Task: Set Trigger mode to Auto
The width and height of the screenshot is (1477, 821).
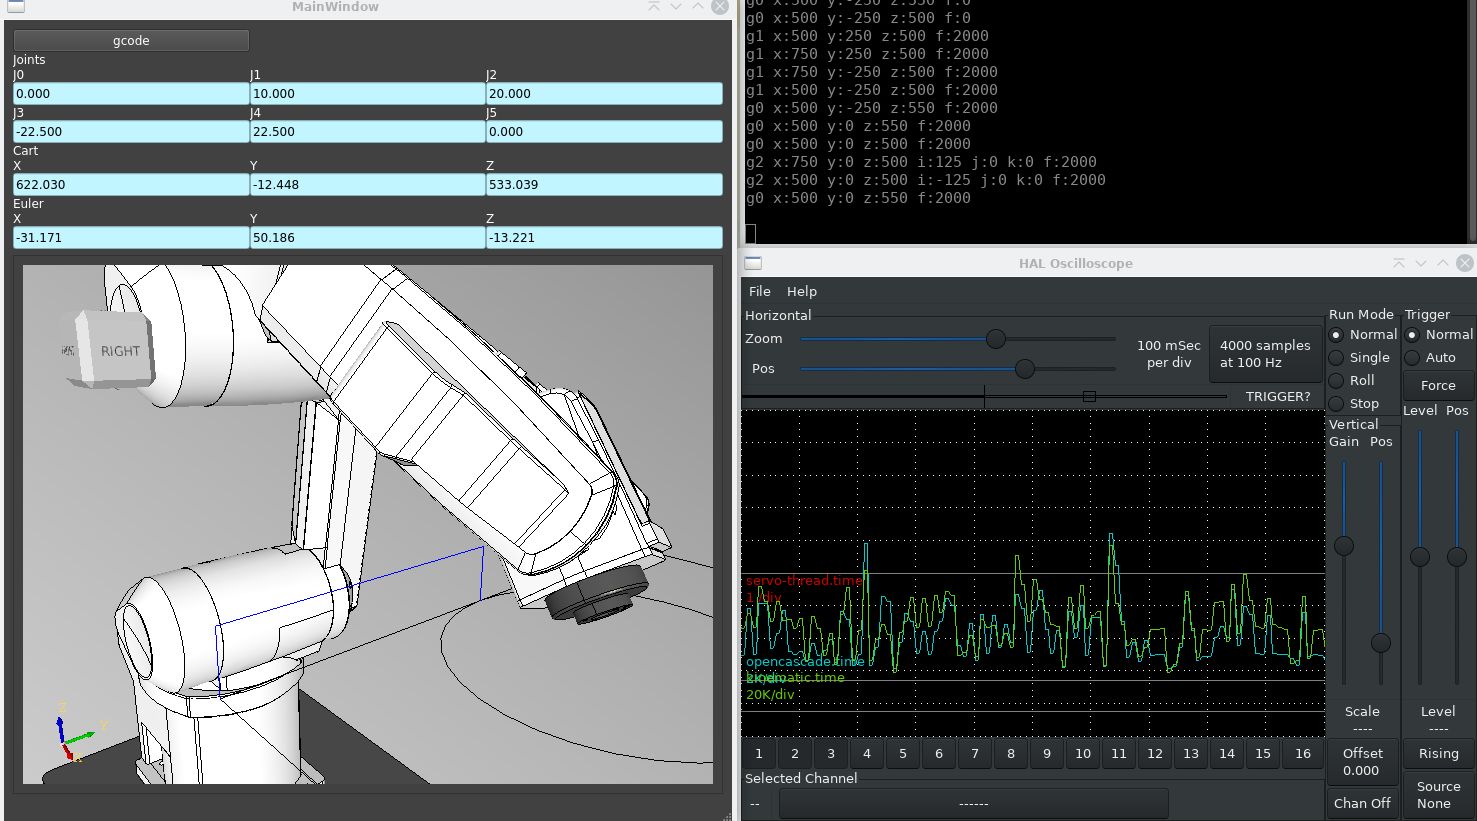Action: pos(1412,358)
